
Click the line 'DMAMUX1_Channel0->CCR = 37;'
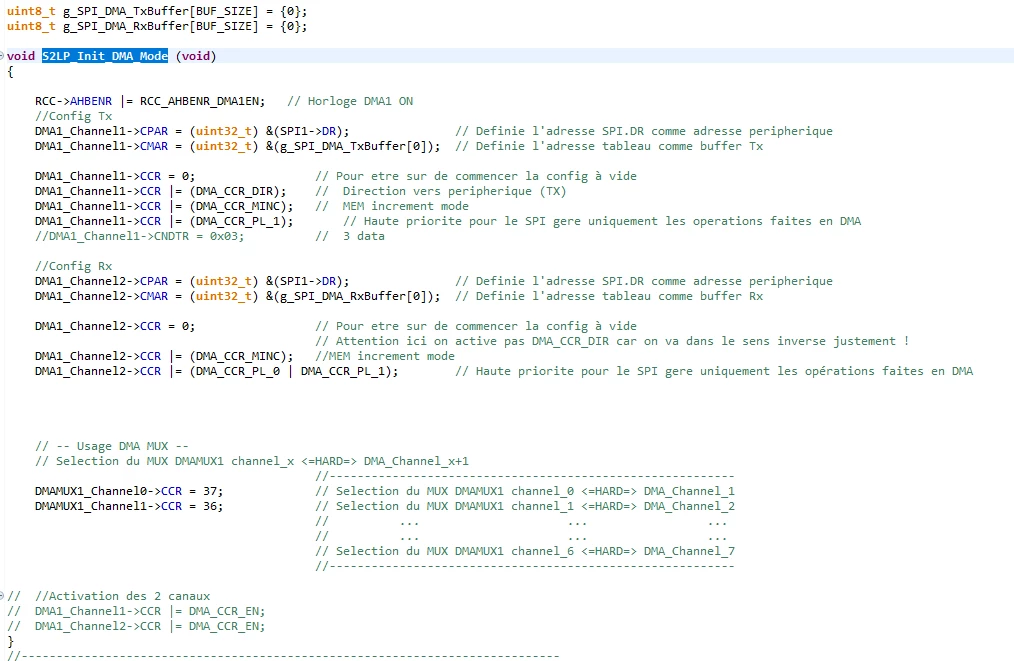129,491
